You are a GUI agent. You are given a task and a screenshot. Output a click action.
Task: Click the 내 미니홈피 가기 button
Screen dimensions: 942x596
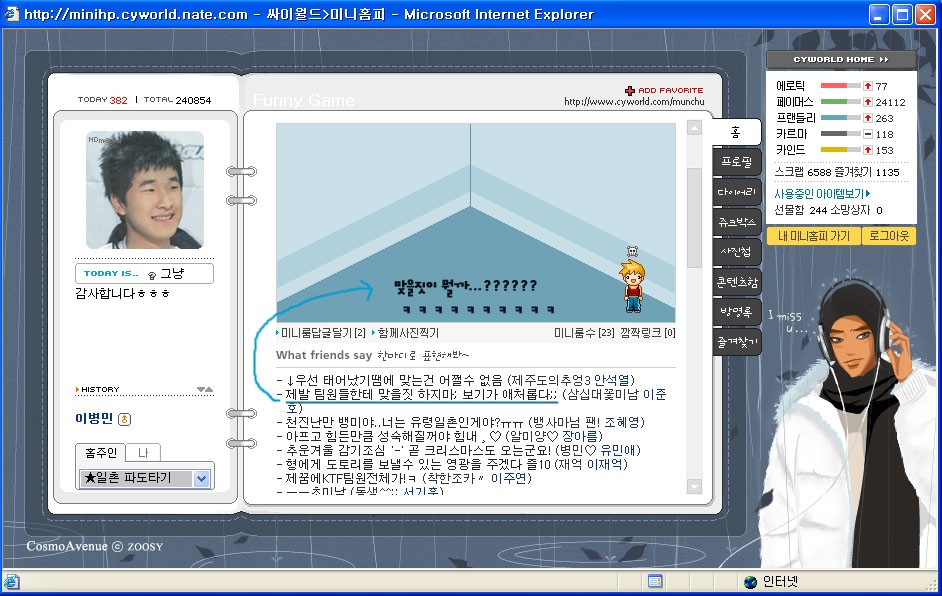pos(814,236)
